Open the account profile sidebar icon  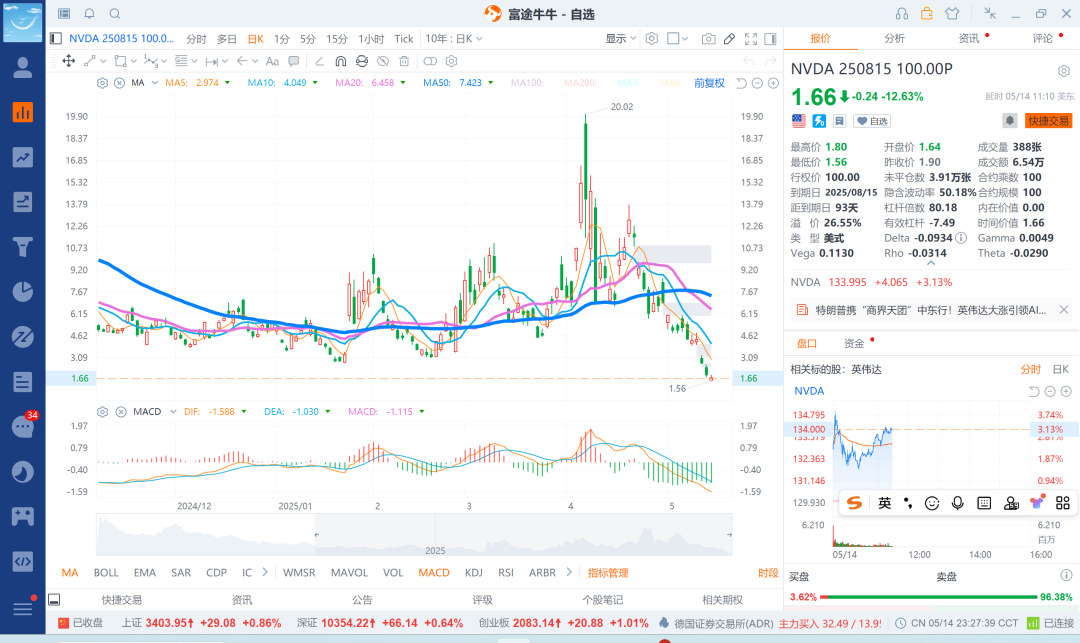[23, 67]
